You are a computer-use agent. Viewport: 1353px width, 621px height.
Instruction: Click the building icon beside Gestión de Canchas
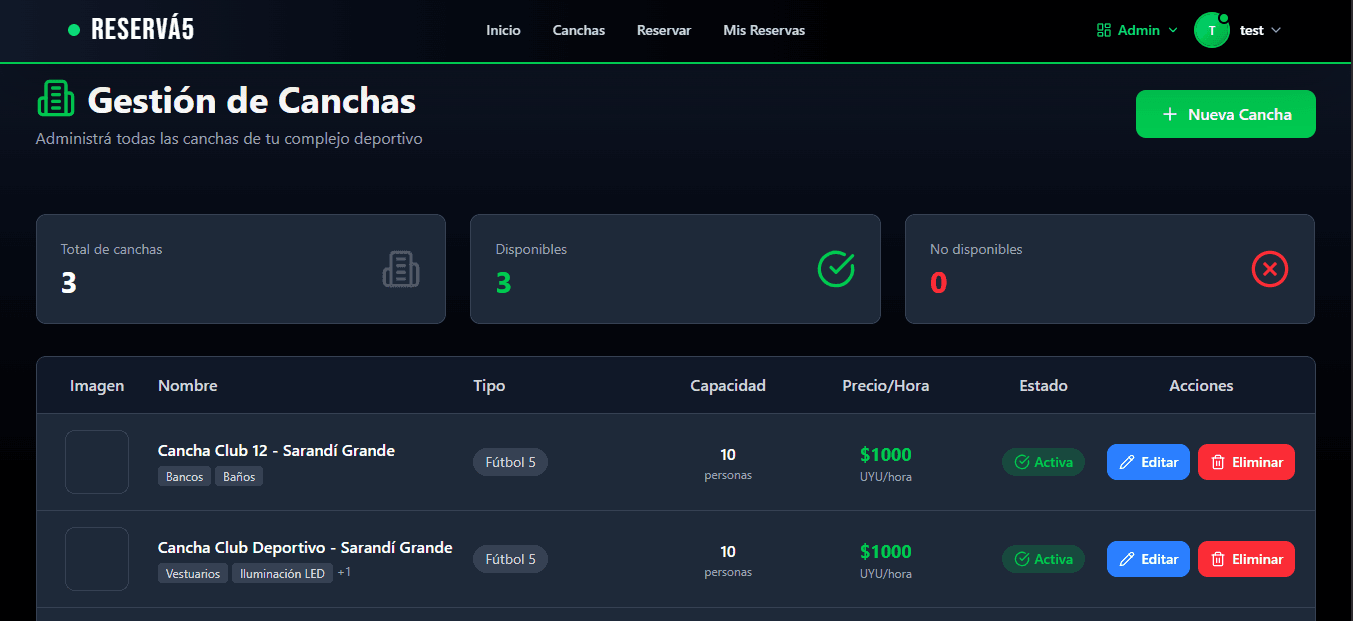pos(56,98)
